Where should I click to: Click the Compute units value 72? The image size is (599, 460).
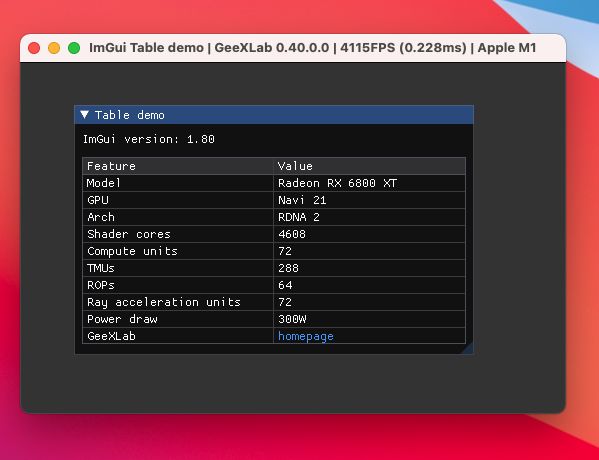tap(285, 251)
